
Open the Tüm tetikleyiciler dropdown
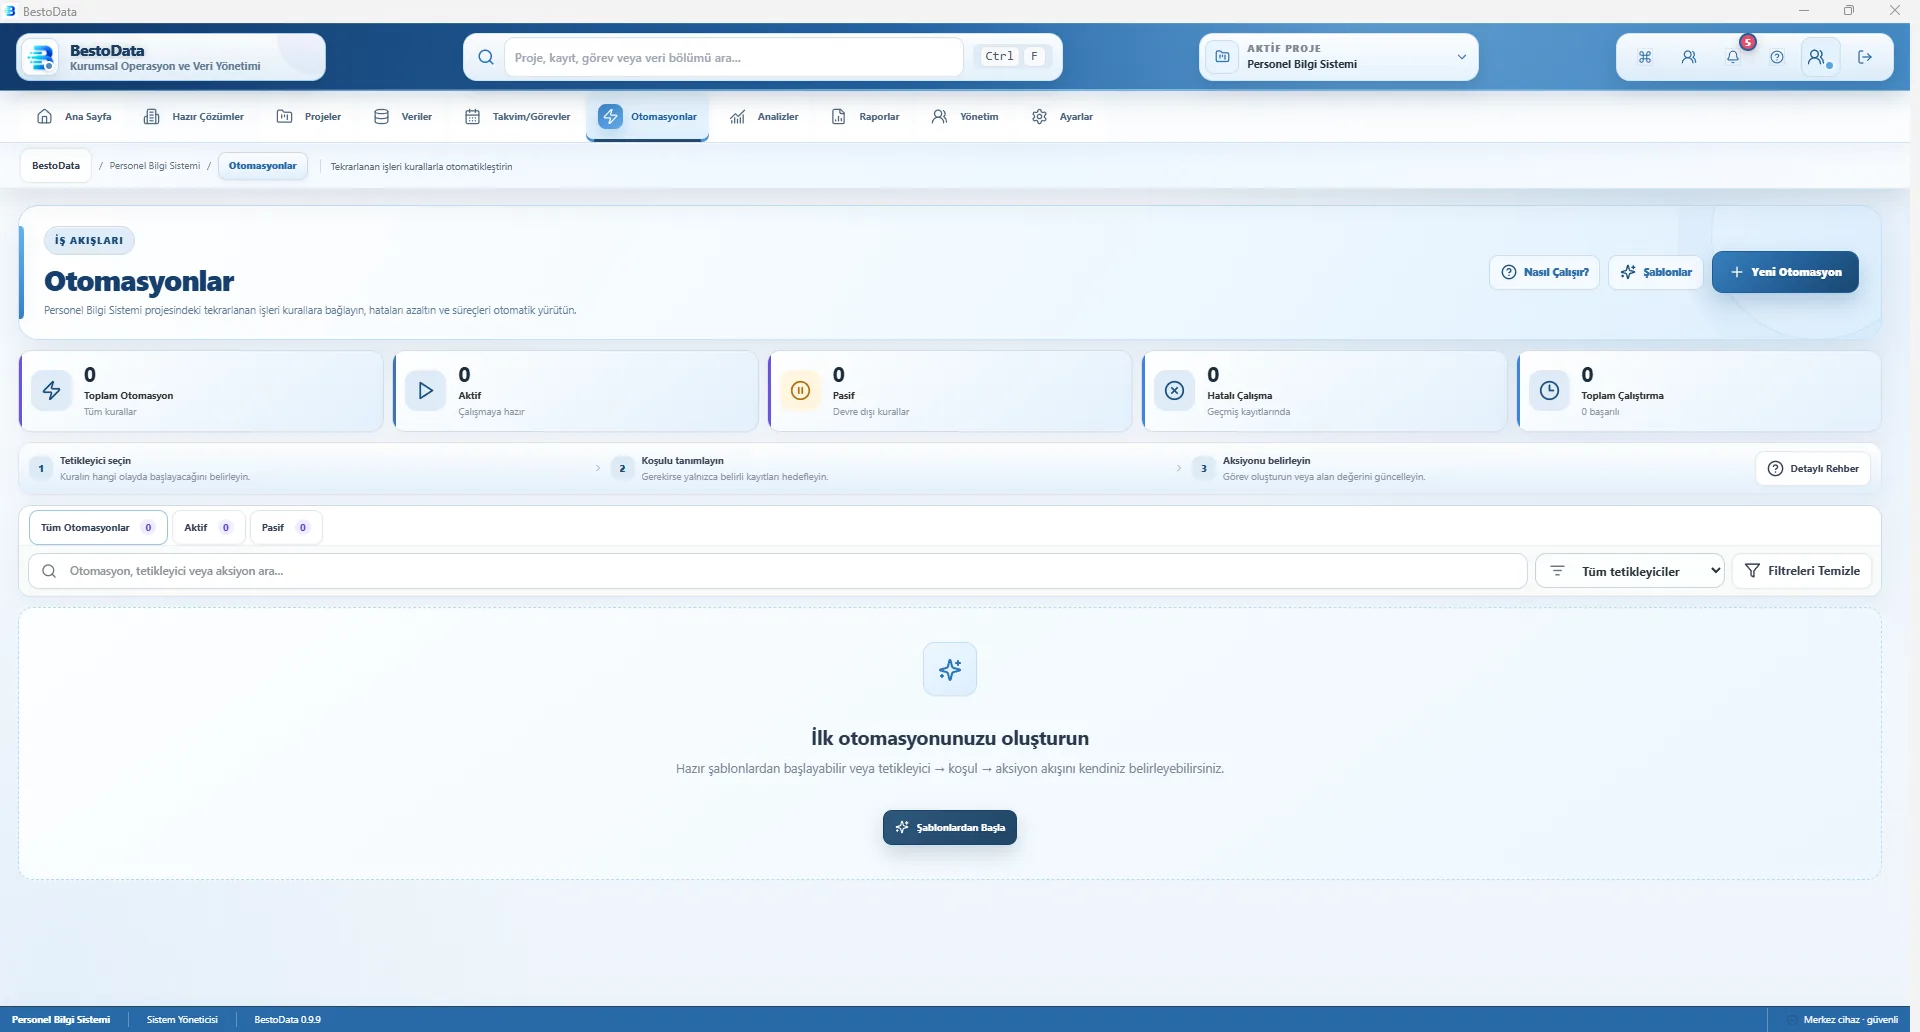click(1630, 571)
